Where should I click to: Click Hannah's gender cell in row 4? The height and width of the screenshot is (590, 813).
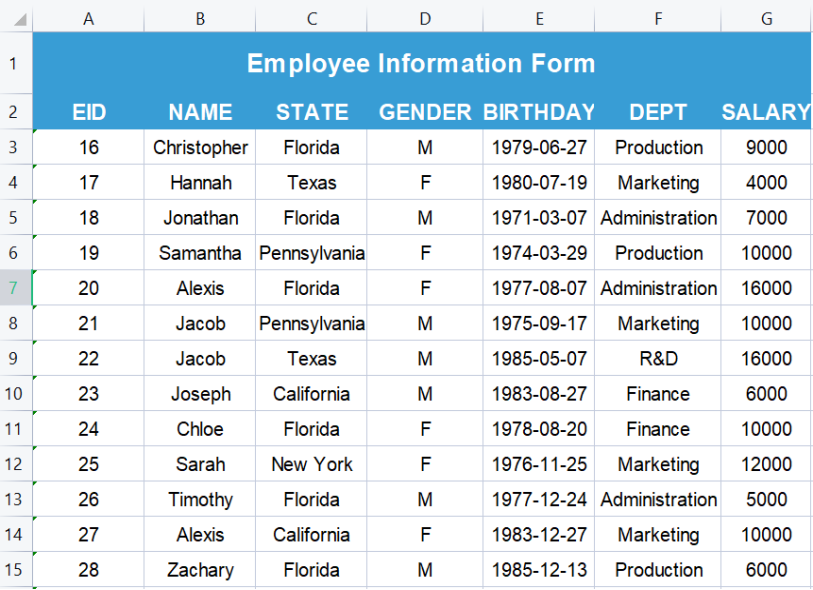[x=425, y=183]
